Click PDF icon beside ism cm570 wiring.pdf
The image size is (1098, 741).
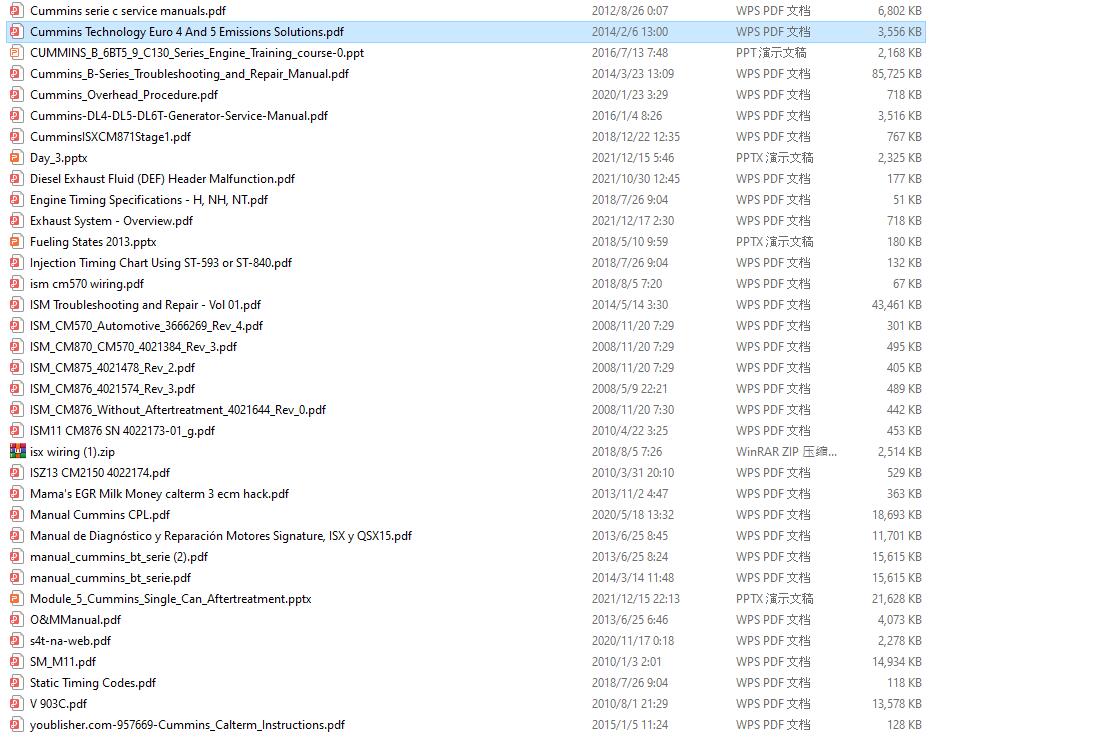tap(15, 284)
